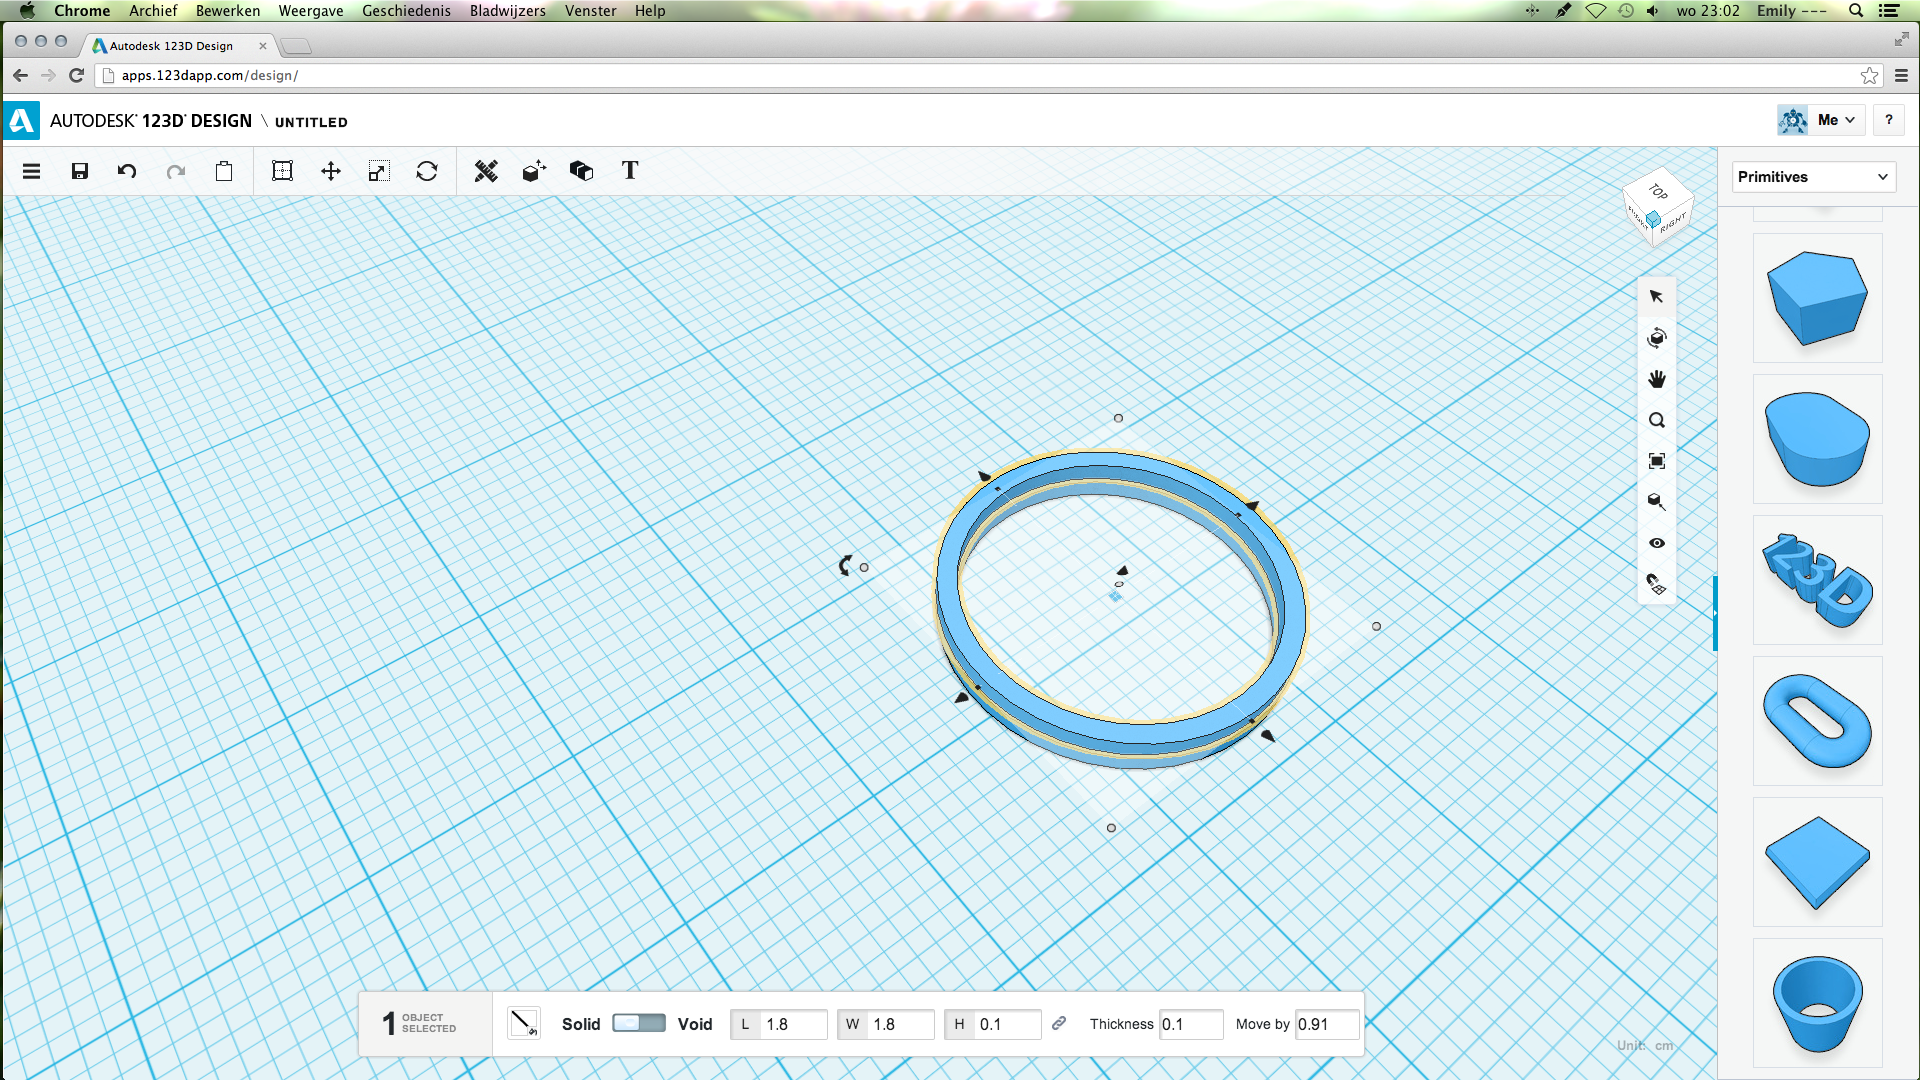Open the Chrome settings hamburger menu

coord(1901,75)
